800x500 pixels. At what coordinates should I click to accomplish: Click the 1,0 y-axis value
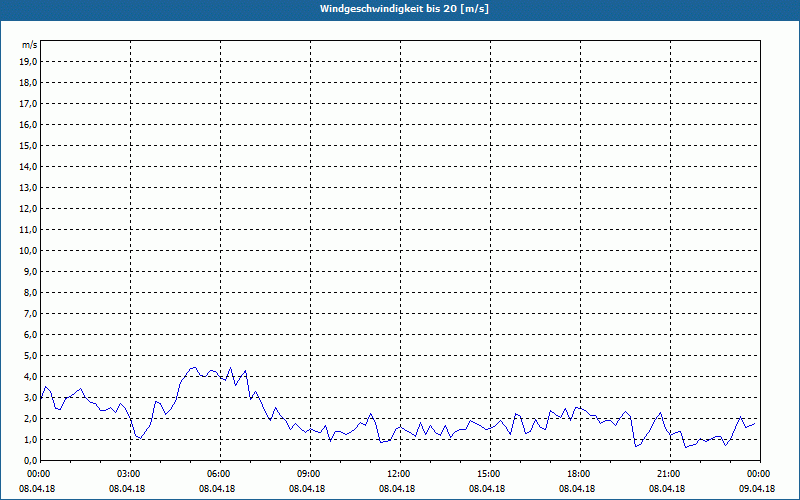click(31, 439)
